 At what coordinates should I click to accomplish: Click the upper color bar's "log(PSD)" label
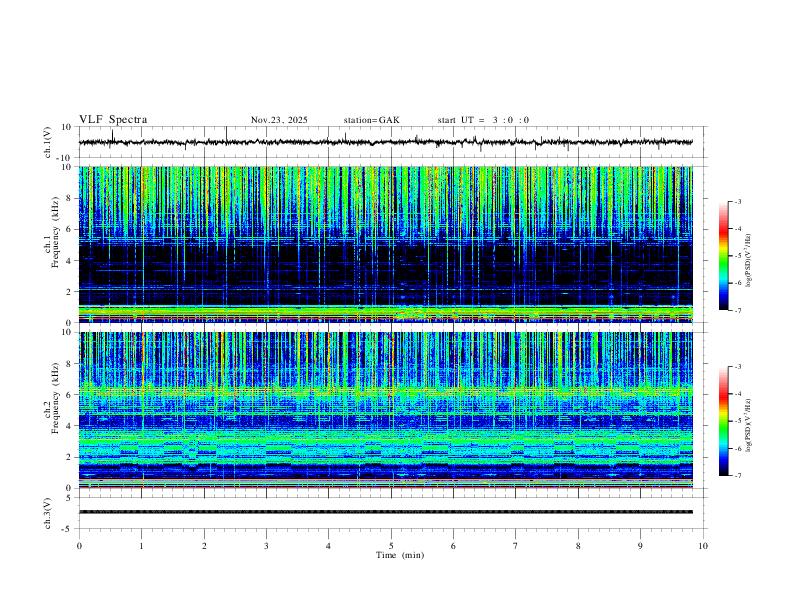click(749, 261)
